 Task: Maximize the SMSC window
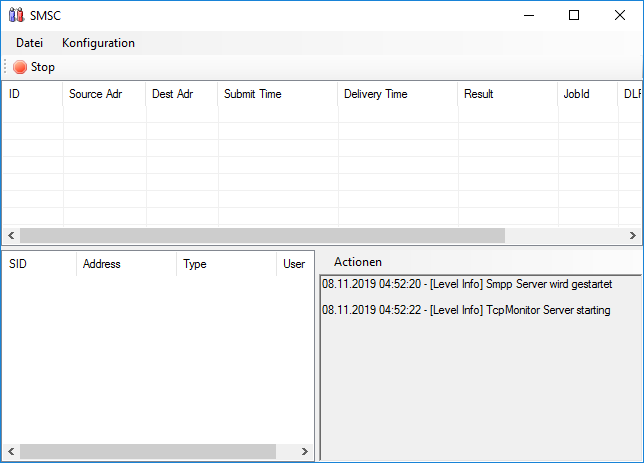coord(574,15)
